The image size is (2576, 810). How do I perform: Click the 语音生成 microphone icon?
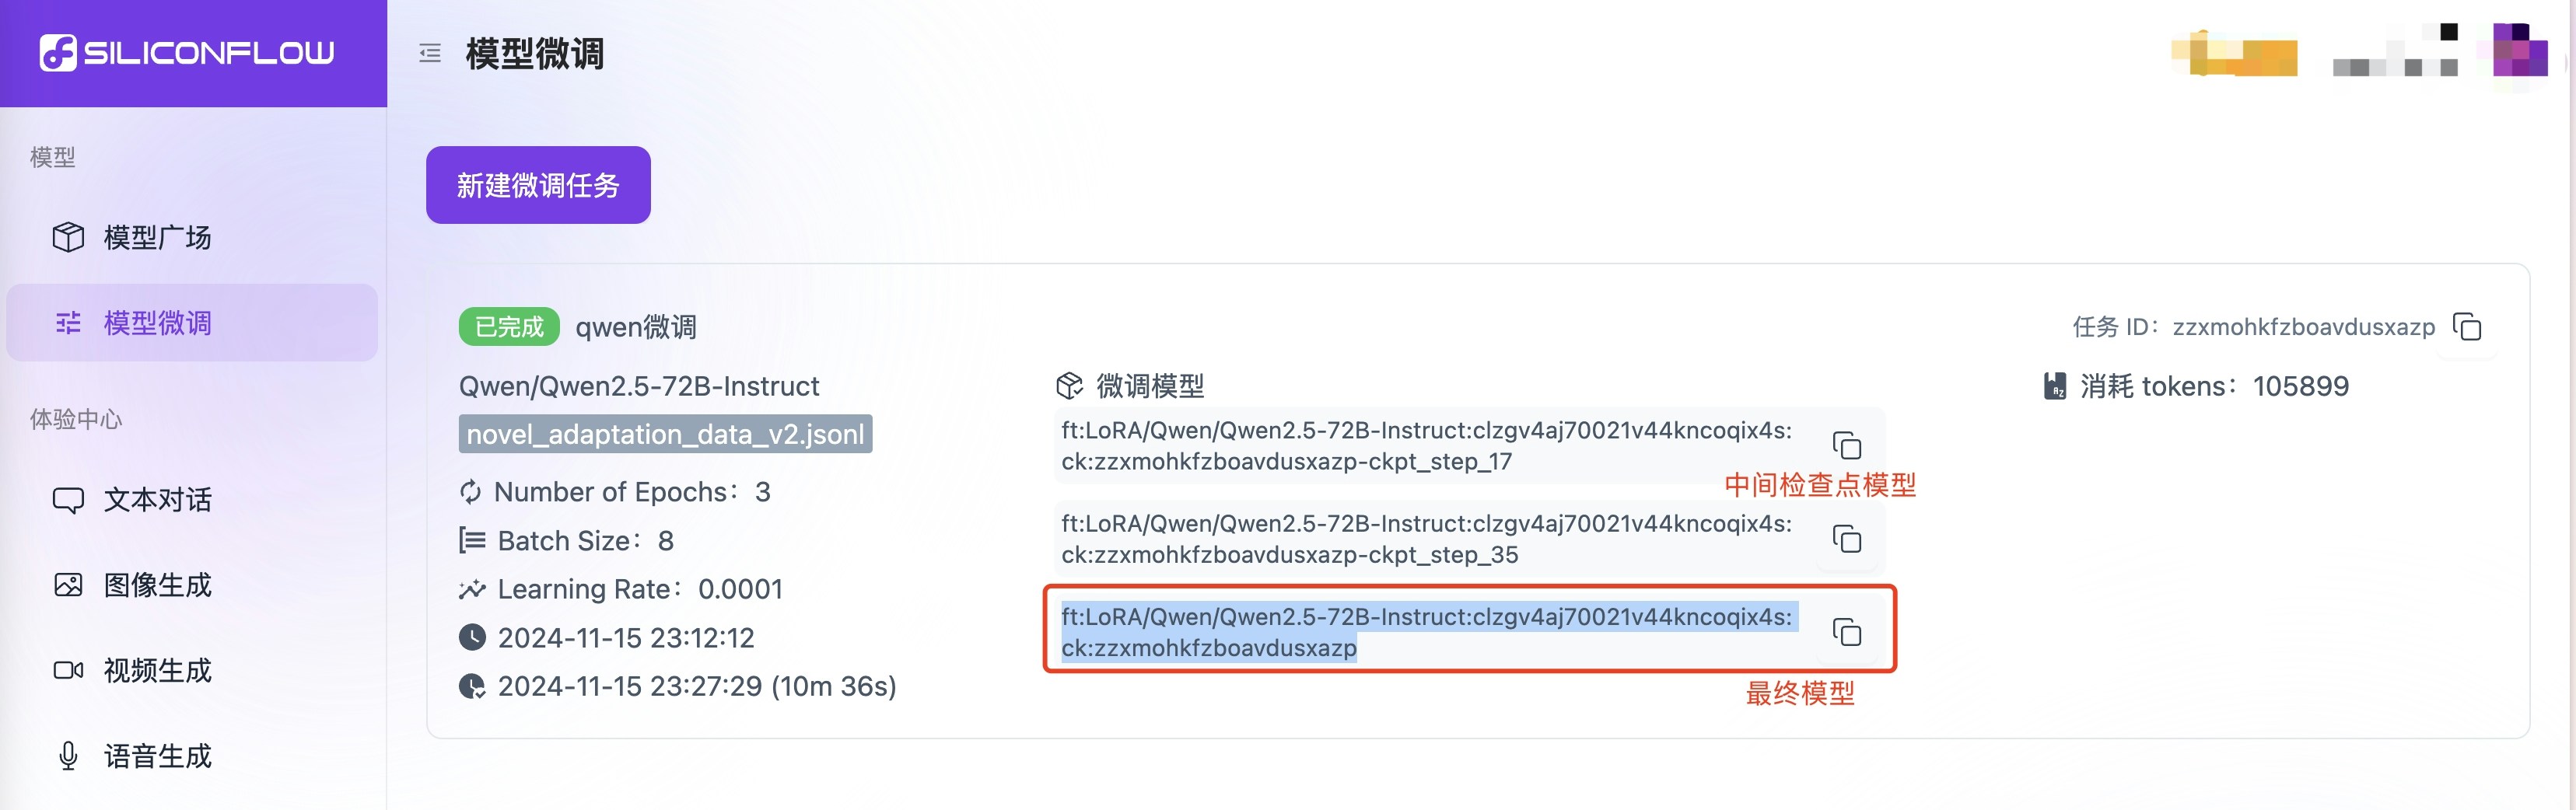(x=68, y=756)
